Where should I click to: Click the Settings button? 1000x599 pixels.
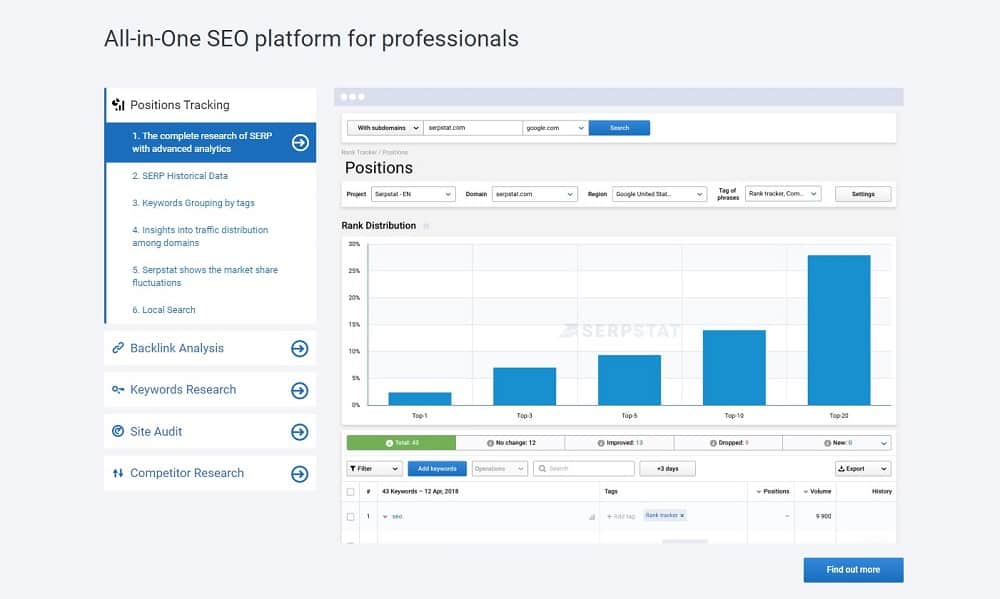tap(863, 194)
